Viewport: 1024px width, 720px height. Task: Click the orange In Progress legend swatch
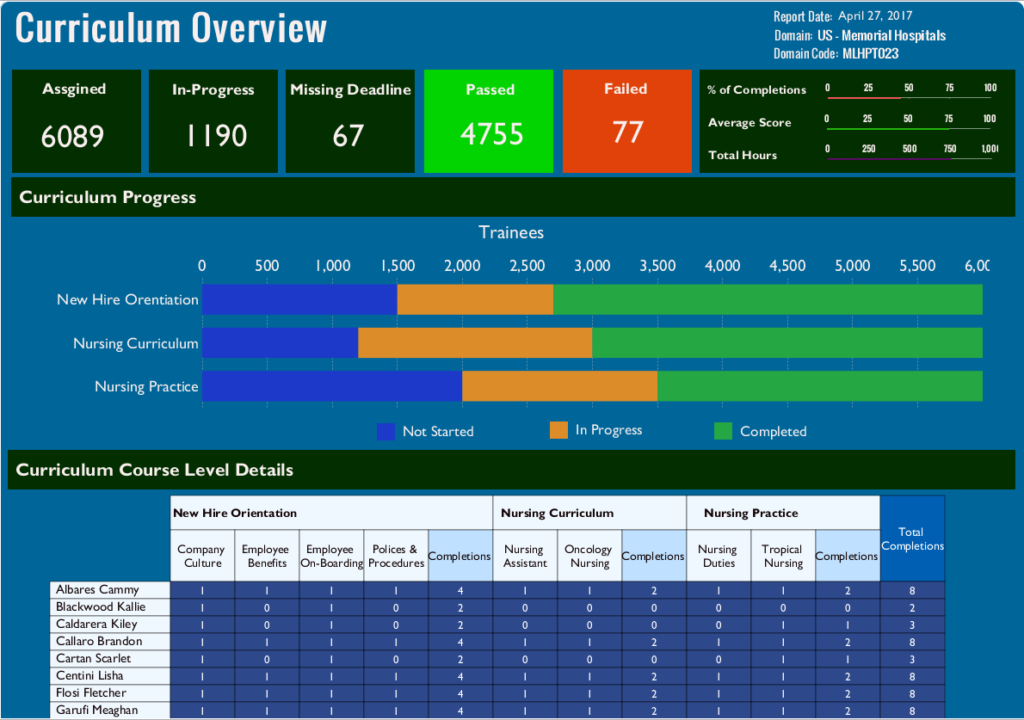559,430
